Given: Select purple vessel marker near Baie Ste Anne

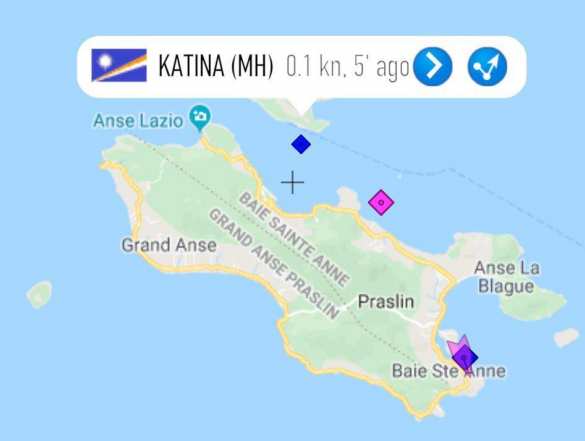Looking at the screenshot, I should 465,358.
